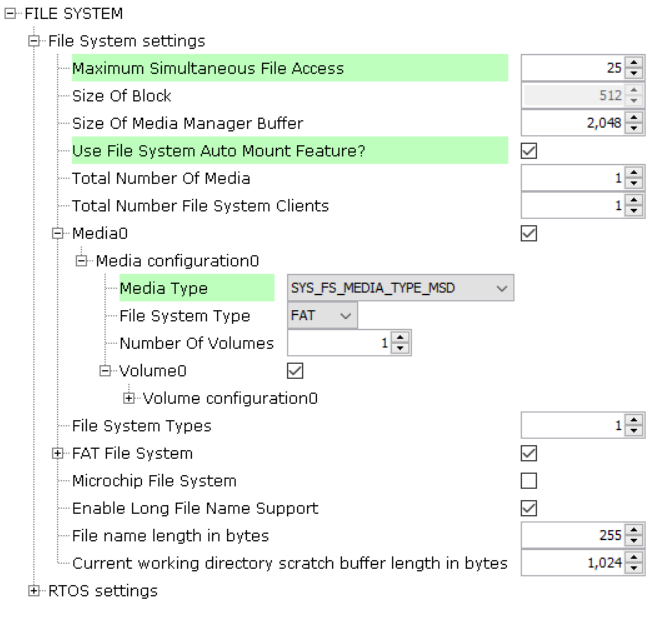
Task: Expand Volume configuration0 node
Action: pyautogui.click(x=131, y=398)
